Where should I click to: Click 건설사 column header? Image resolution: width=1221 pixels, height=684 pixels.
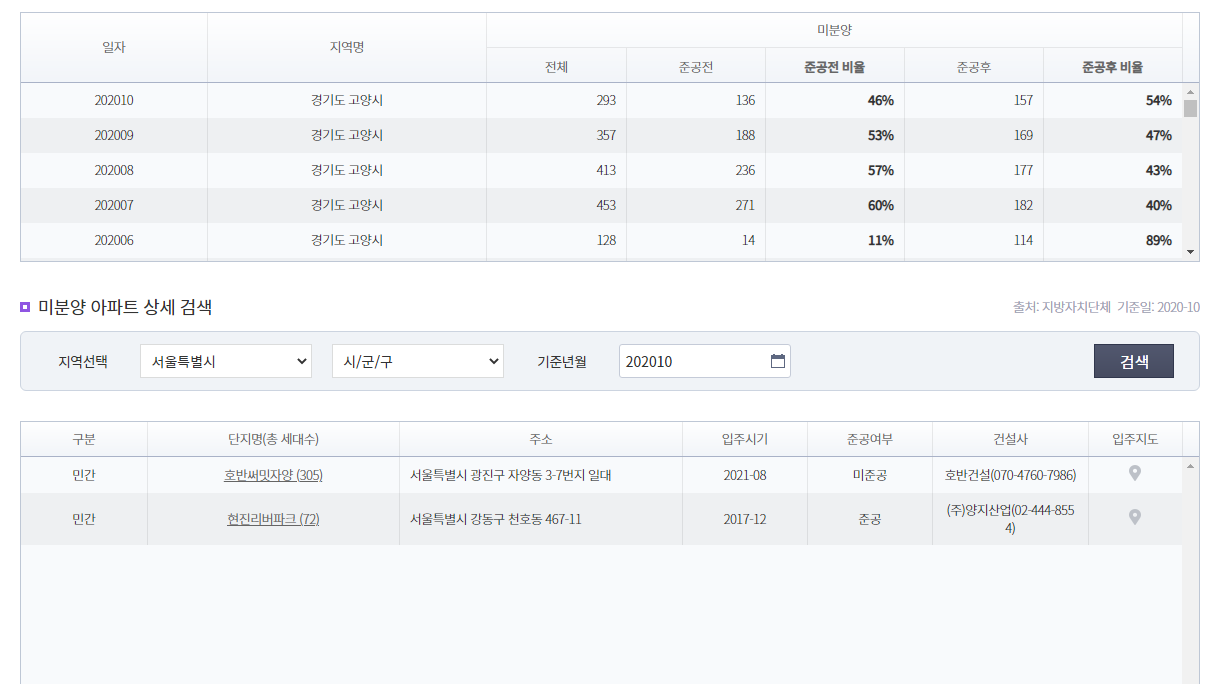pos(1010,439)
